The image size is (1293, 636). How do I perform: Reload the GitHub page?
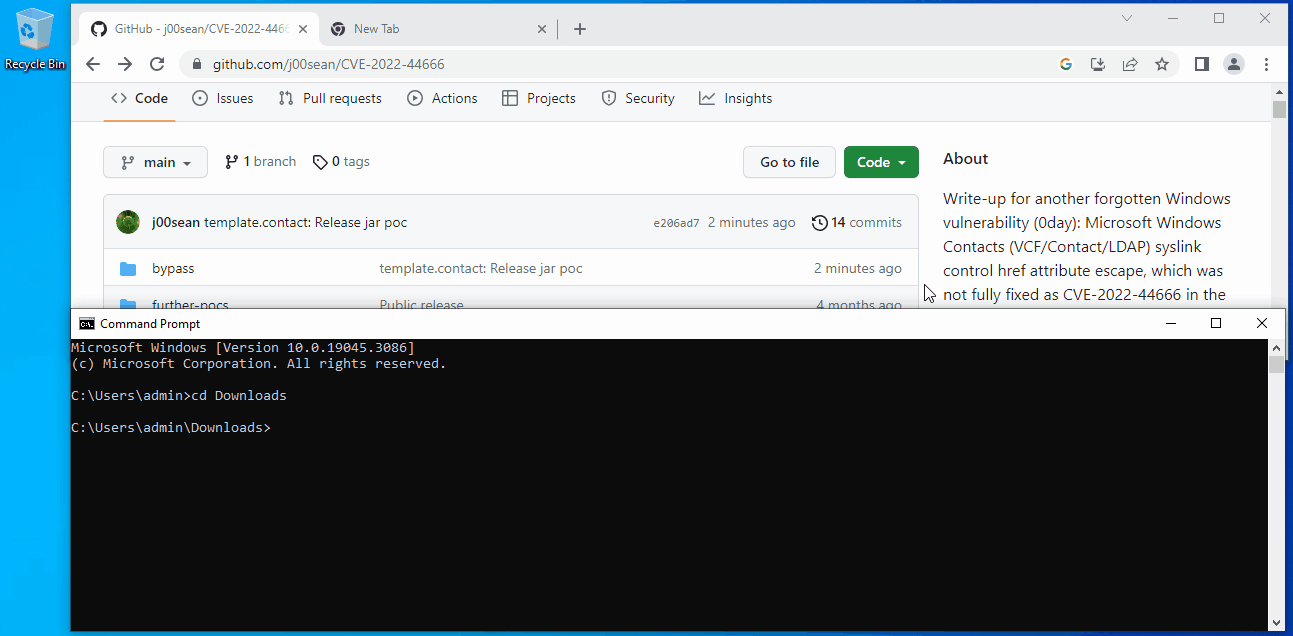click(157, 64)
